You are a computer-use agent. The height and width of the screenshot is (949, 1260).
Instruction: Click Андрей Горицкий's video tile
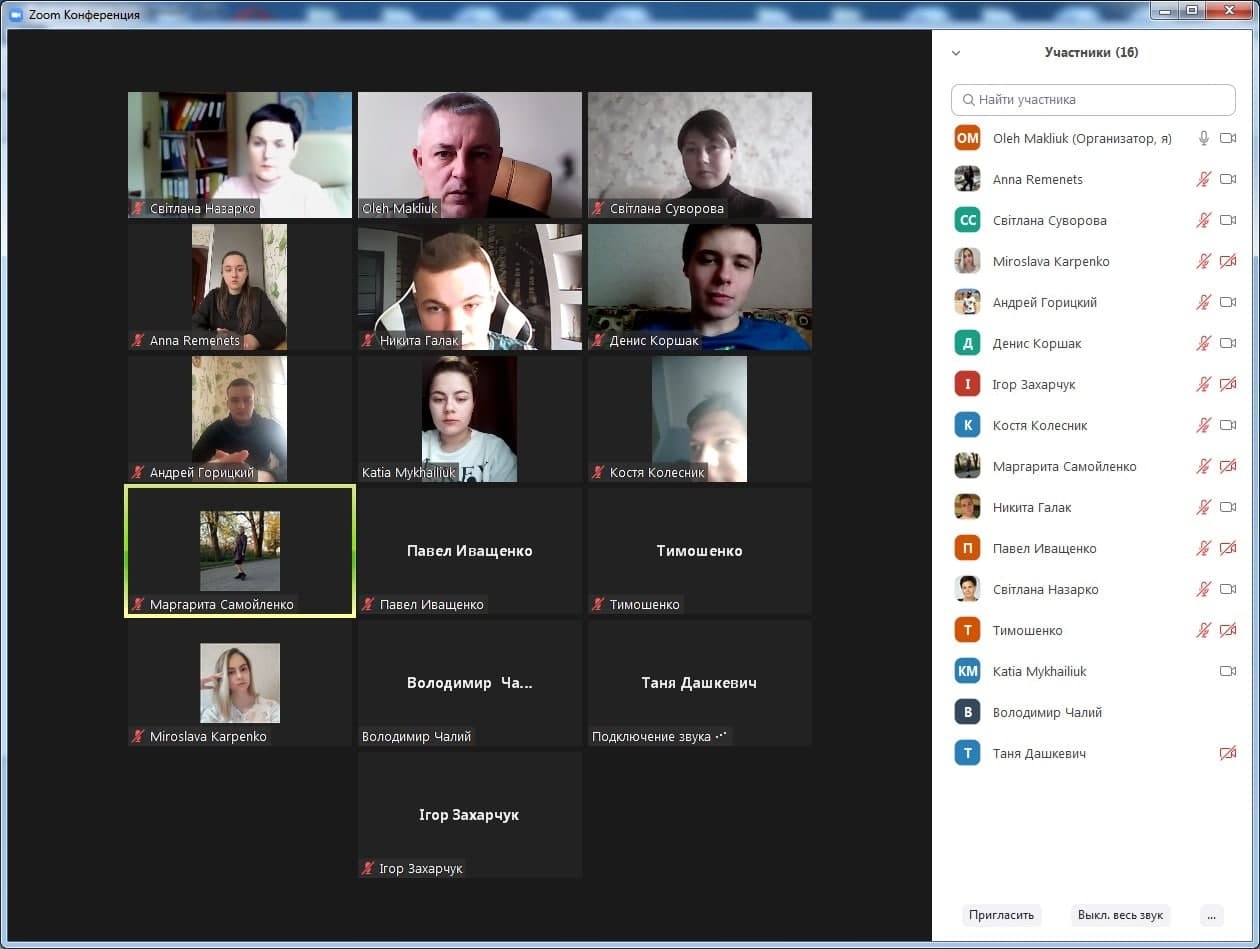240,419
